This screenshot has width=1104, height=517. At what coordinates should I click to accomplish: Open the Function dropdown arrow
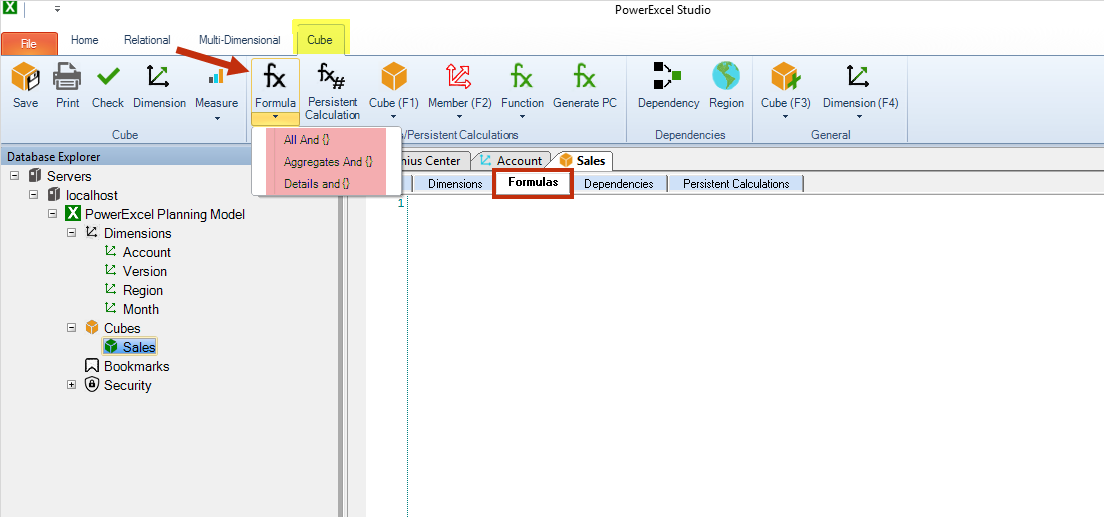tap(522, 118)
